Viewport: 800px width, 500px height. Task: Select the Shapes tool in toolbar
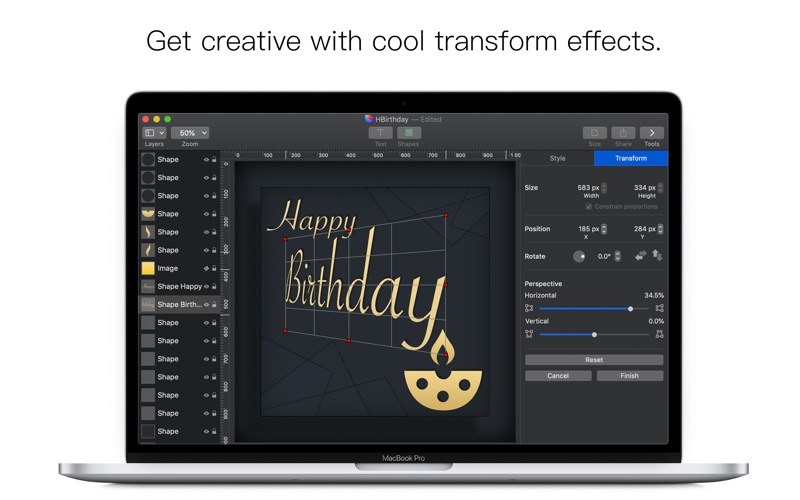(x=409, y=133)
